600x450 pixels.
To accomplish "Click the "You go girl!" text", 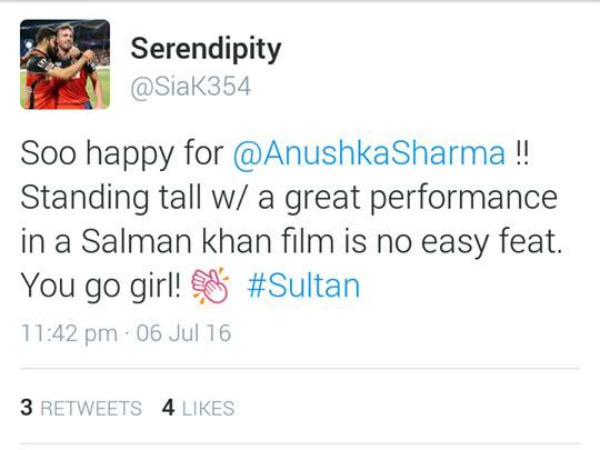I will (101, 286).
